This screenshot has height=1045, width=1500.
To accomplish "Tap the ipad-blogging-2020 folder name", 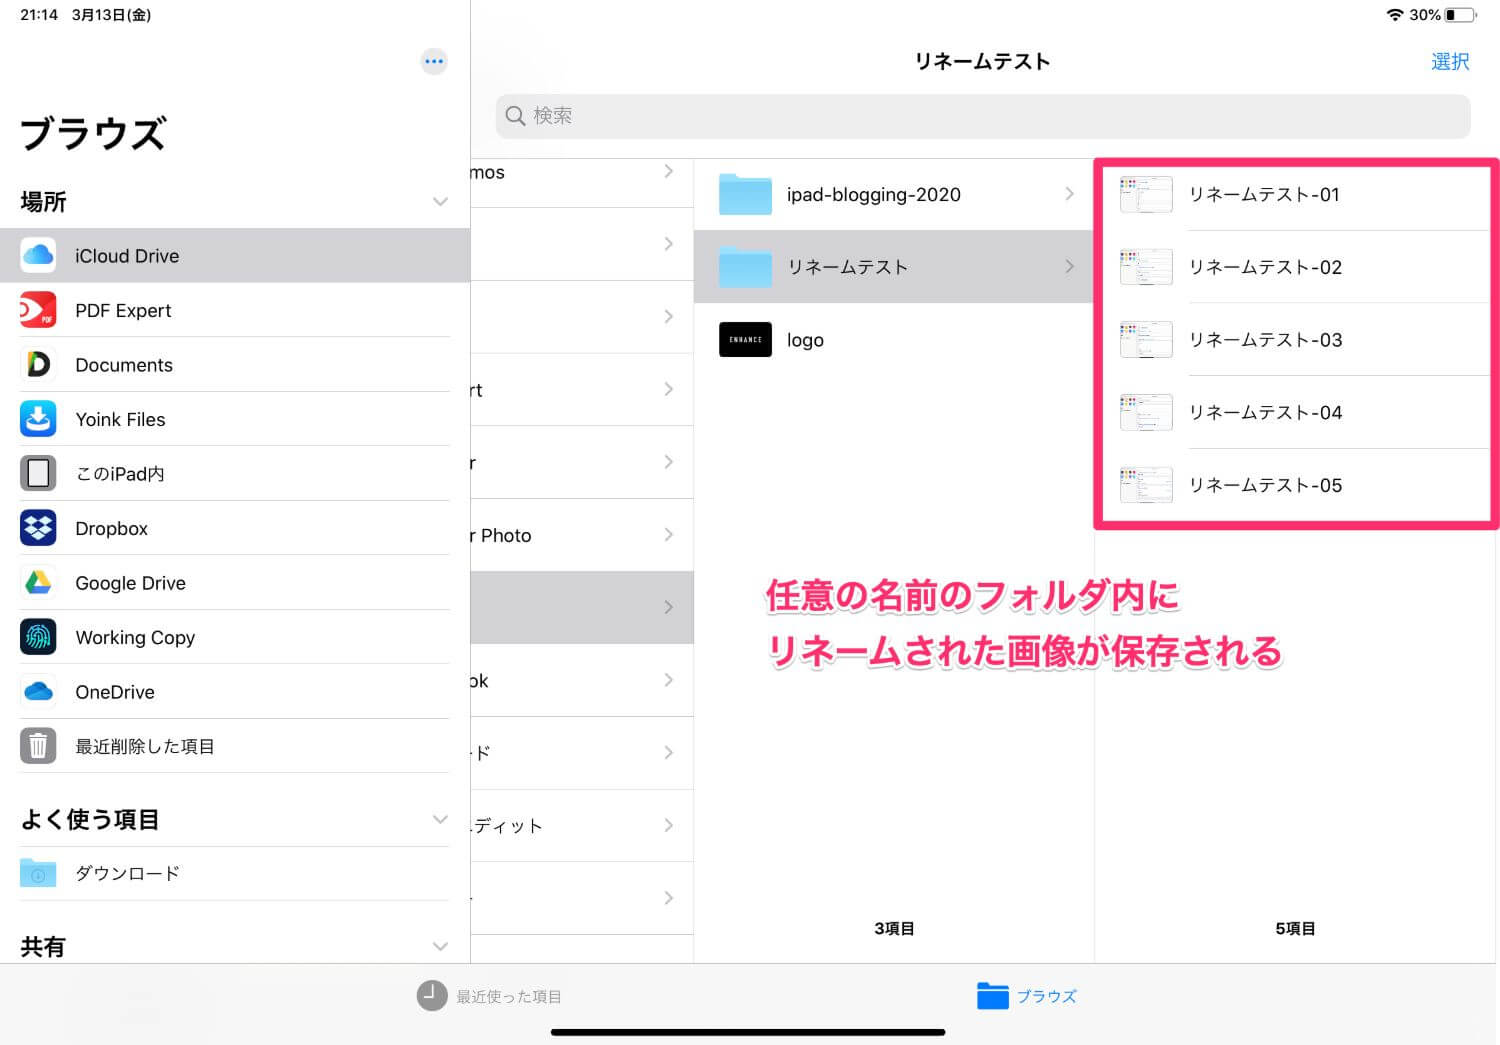I will tap(874, 195).
